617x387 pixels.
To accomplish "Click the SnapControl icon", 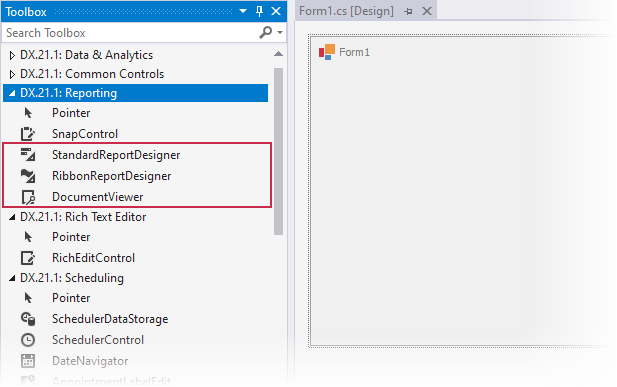I will (x=28, y=134).
